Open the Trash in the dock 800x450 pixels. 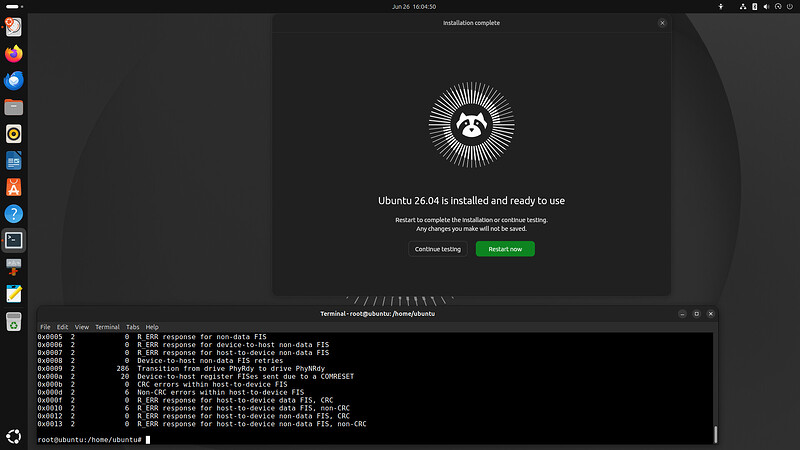pyautogui.click(x=13, y=322)
